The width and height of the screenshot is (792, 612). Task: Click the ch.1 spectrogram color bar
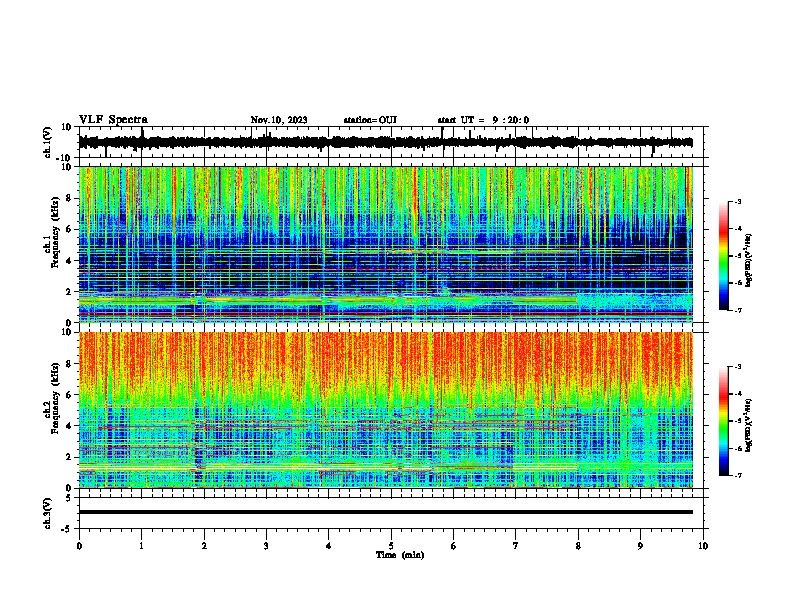tap(724, 256)
